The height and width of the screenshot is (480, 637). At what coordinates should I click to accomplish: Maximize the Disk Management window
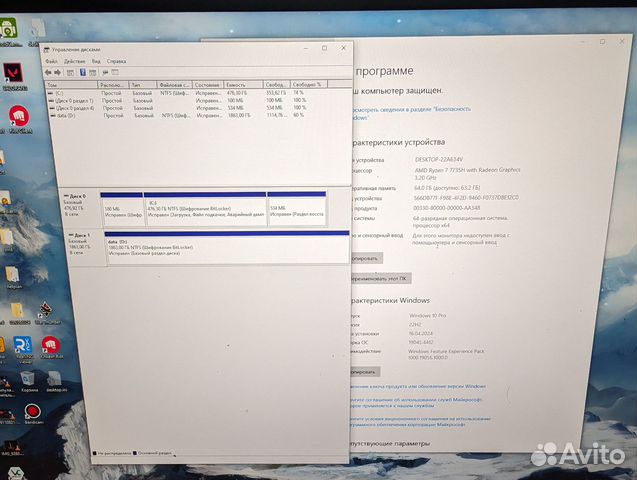click(x=325, y=48)
